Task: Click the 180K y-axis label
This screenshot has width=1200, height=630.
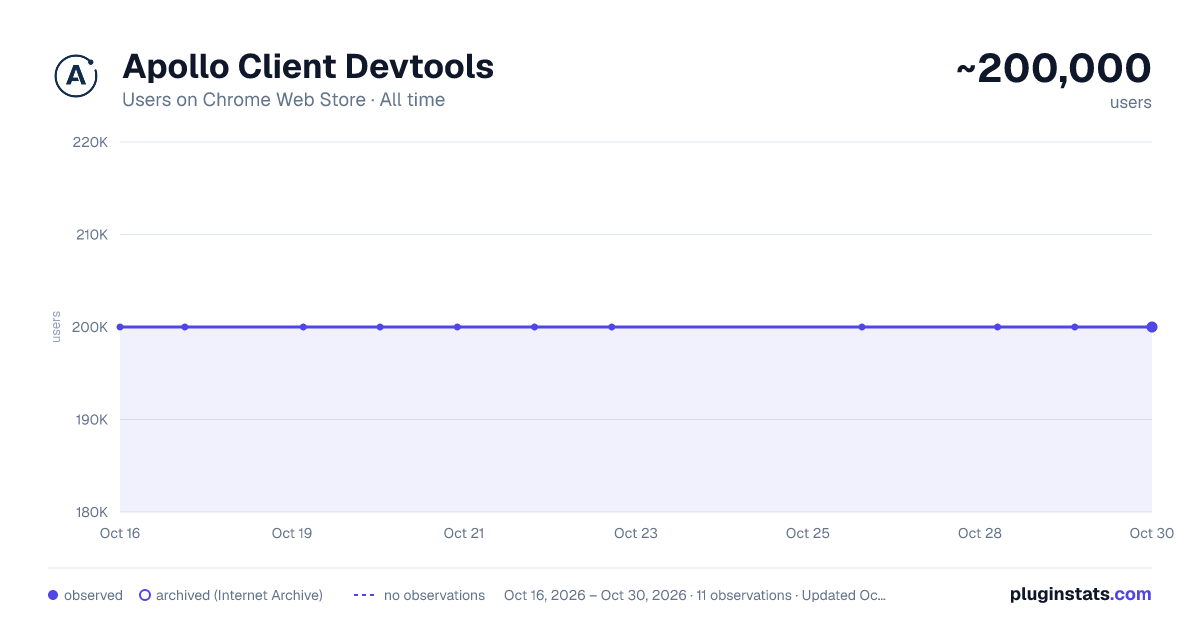Action: tap(91, 512)
